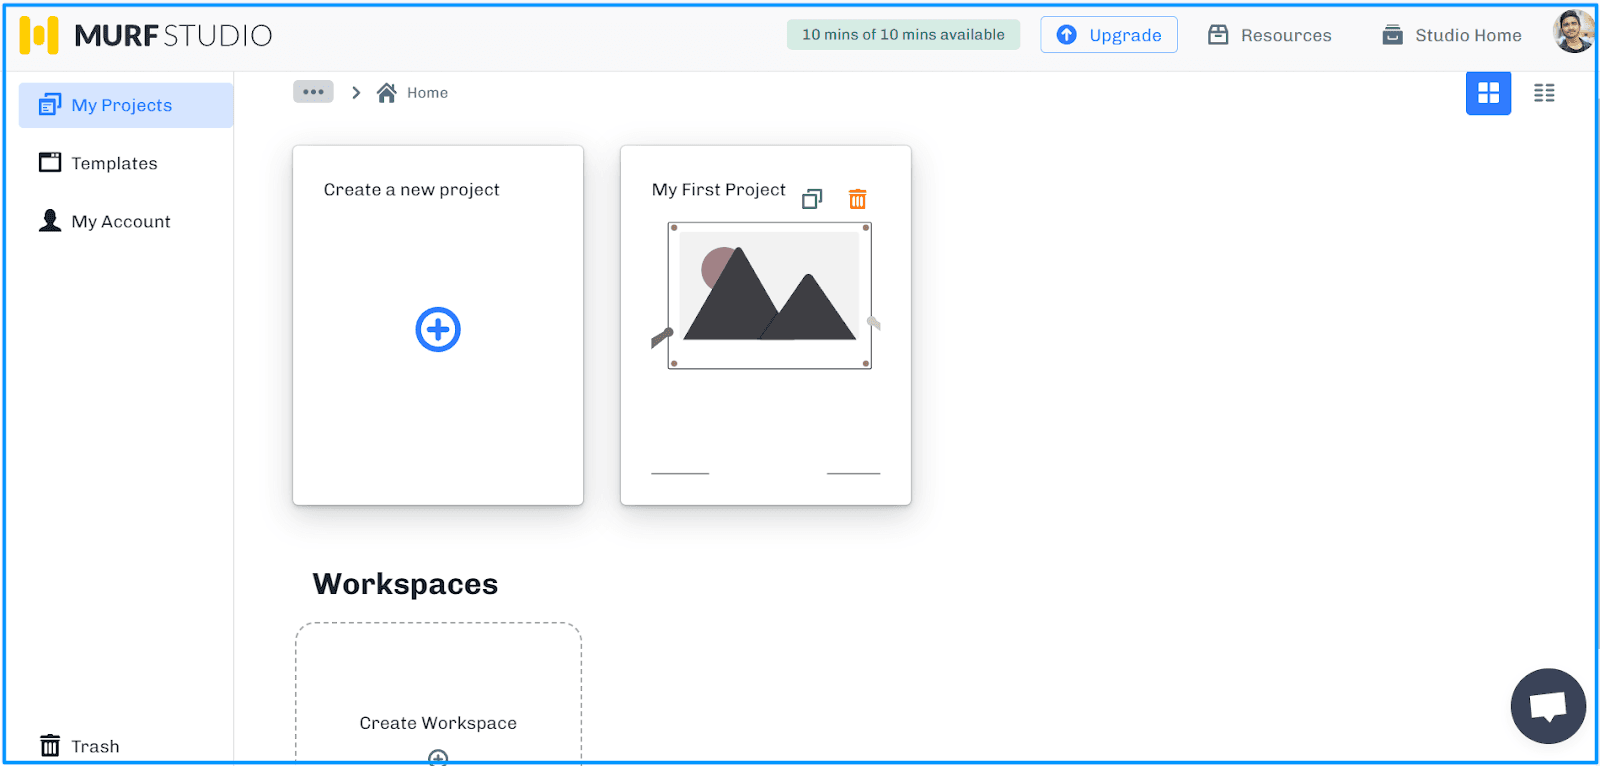Open the user profile avatar
Screen dimensions: 1600x766
[1572, 33]
